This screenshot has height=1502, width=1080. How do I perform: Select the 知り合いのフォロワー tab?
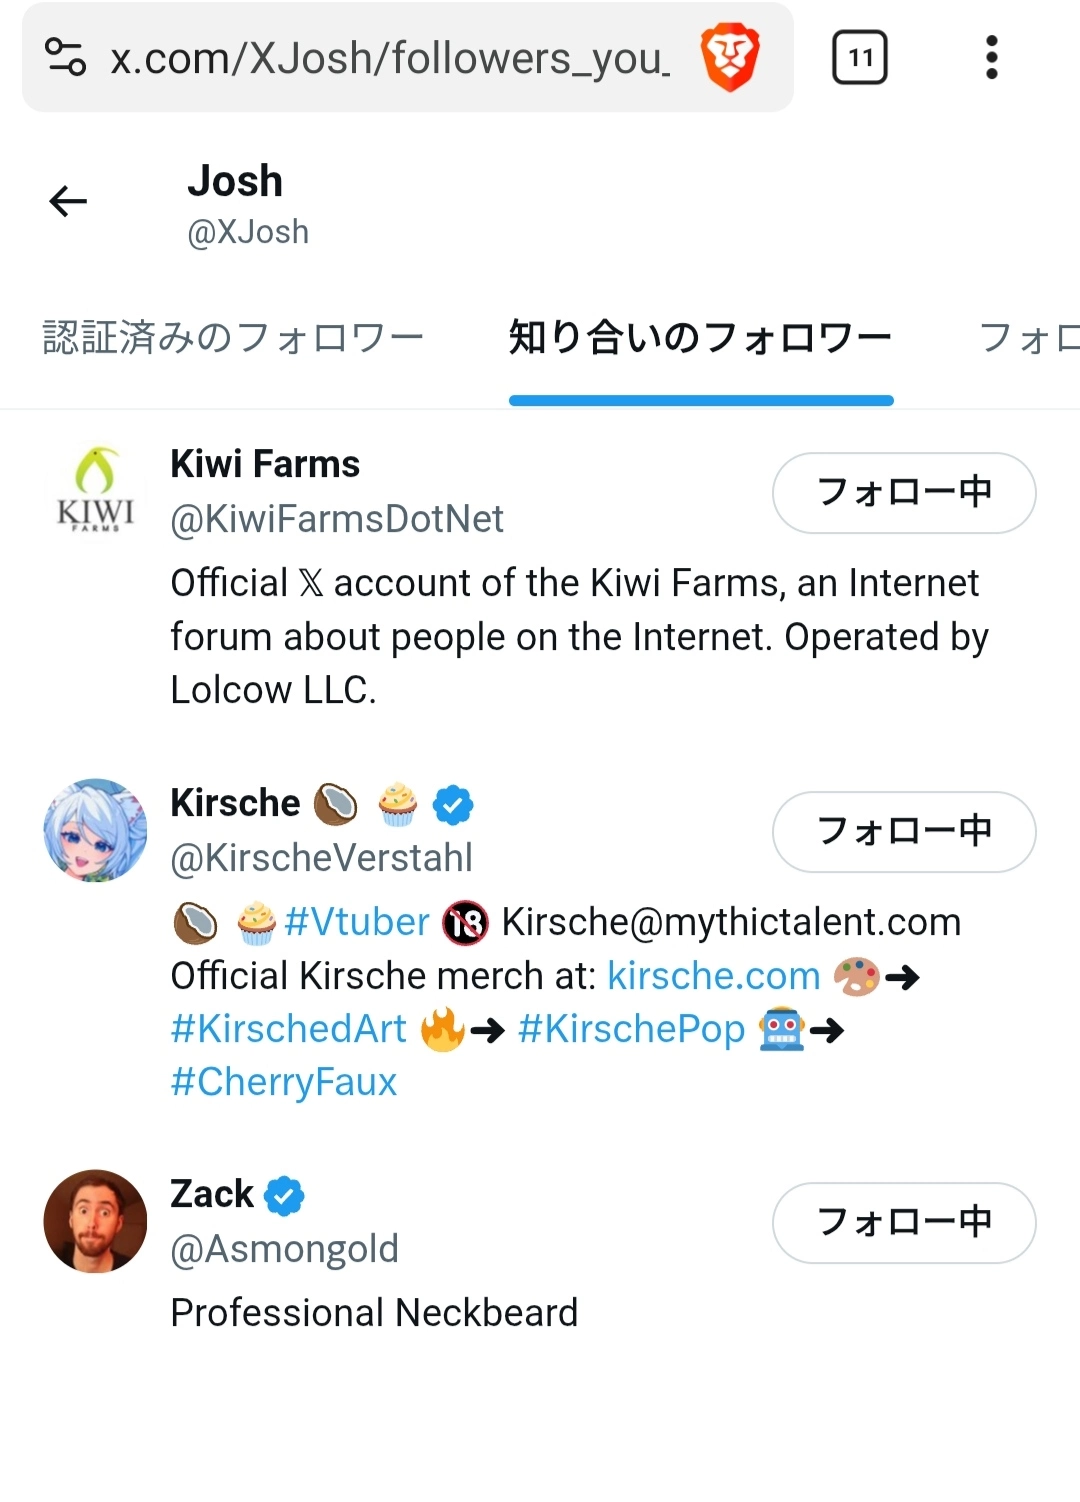point(700,338)
